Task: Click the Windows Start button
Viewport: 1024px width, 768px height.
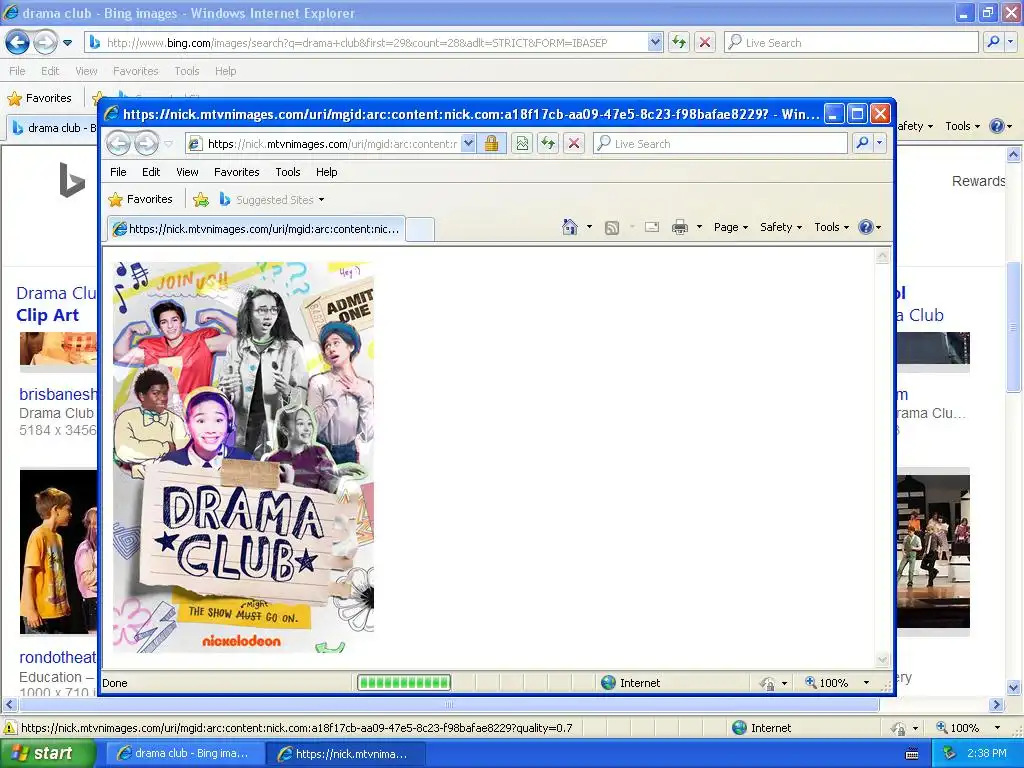Action: coord(47,753)
